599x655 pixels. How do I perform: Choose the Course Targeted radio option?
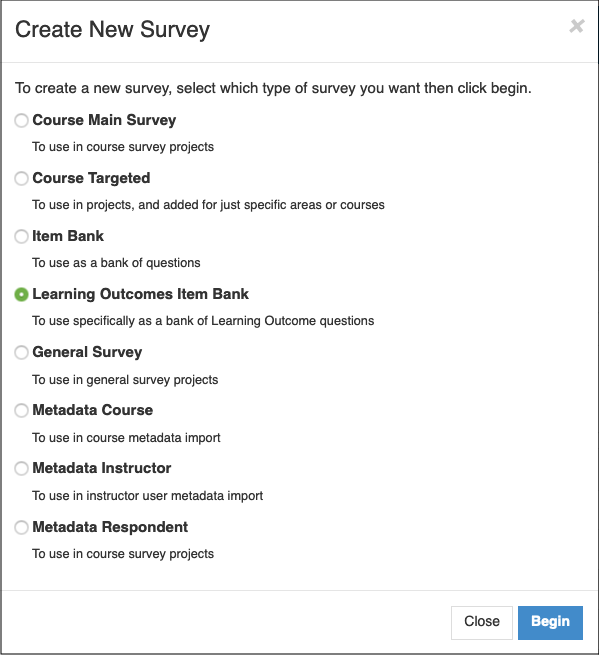point(21,178)
